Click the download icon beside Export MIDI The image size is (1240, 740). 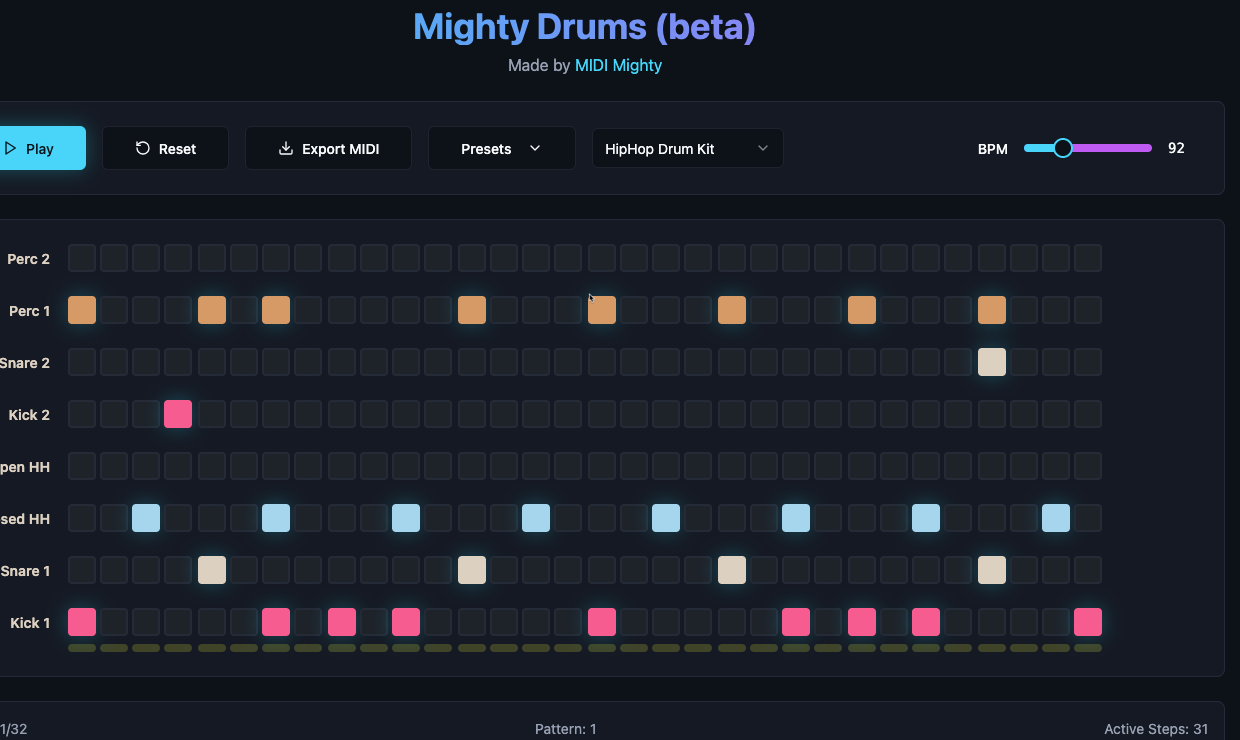[284, 148]
